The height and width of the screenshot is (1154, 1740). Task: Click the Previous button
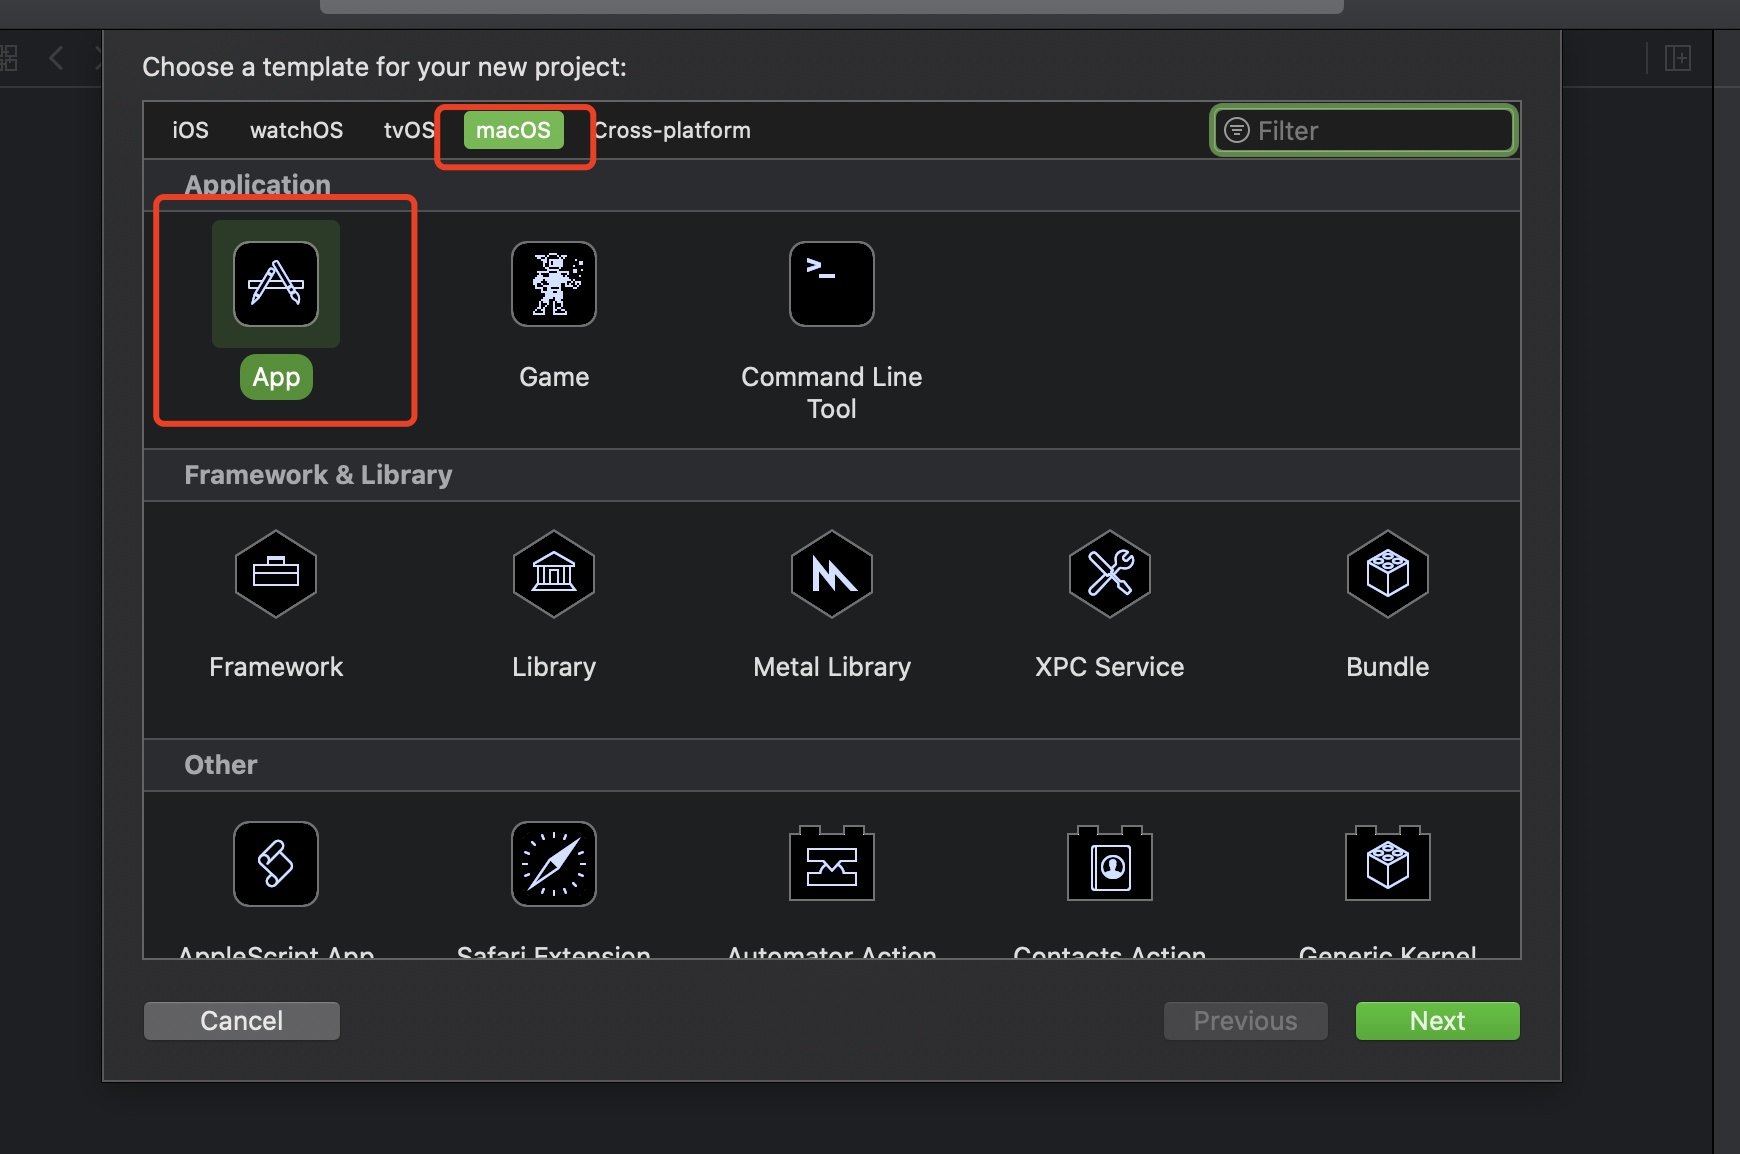click(x=1246, y=1021)
